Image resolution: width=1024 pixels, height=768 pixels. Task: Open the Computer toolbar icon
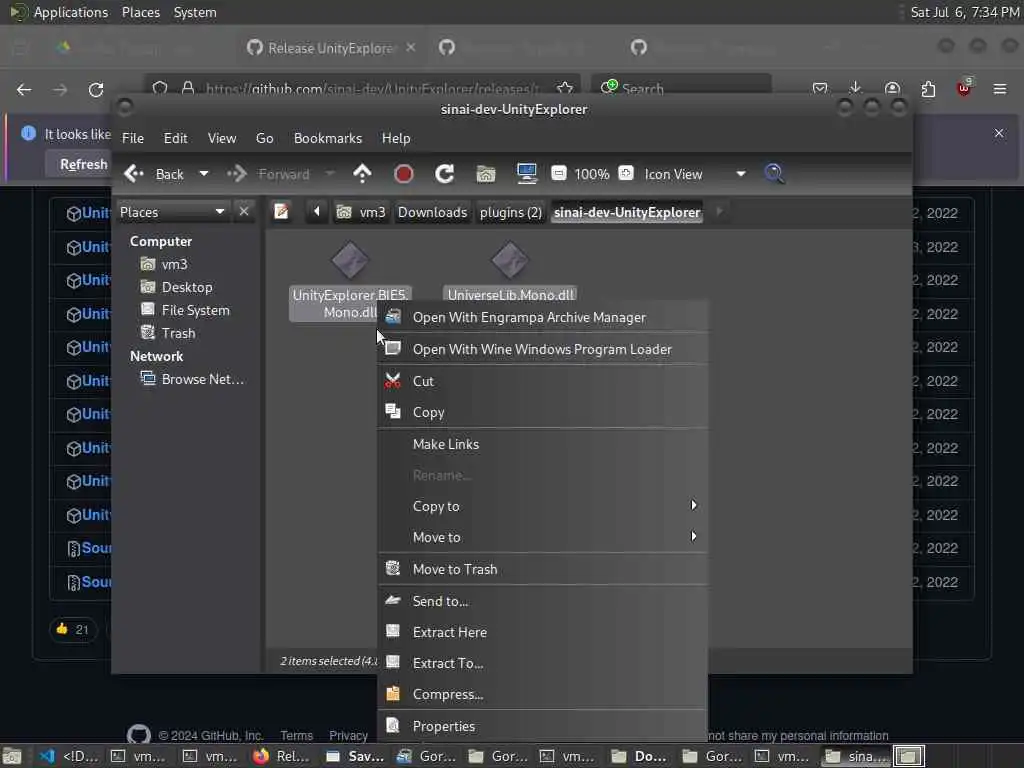click(x=526, y=174)
